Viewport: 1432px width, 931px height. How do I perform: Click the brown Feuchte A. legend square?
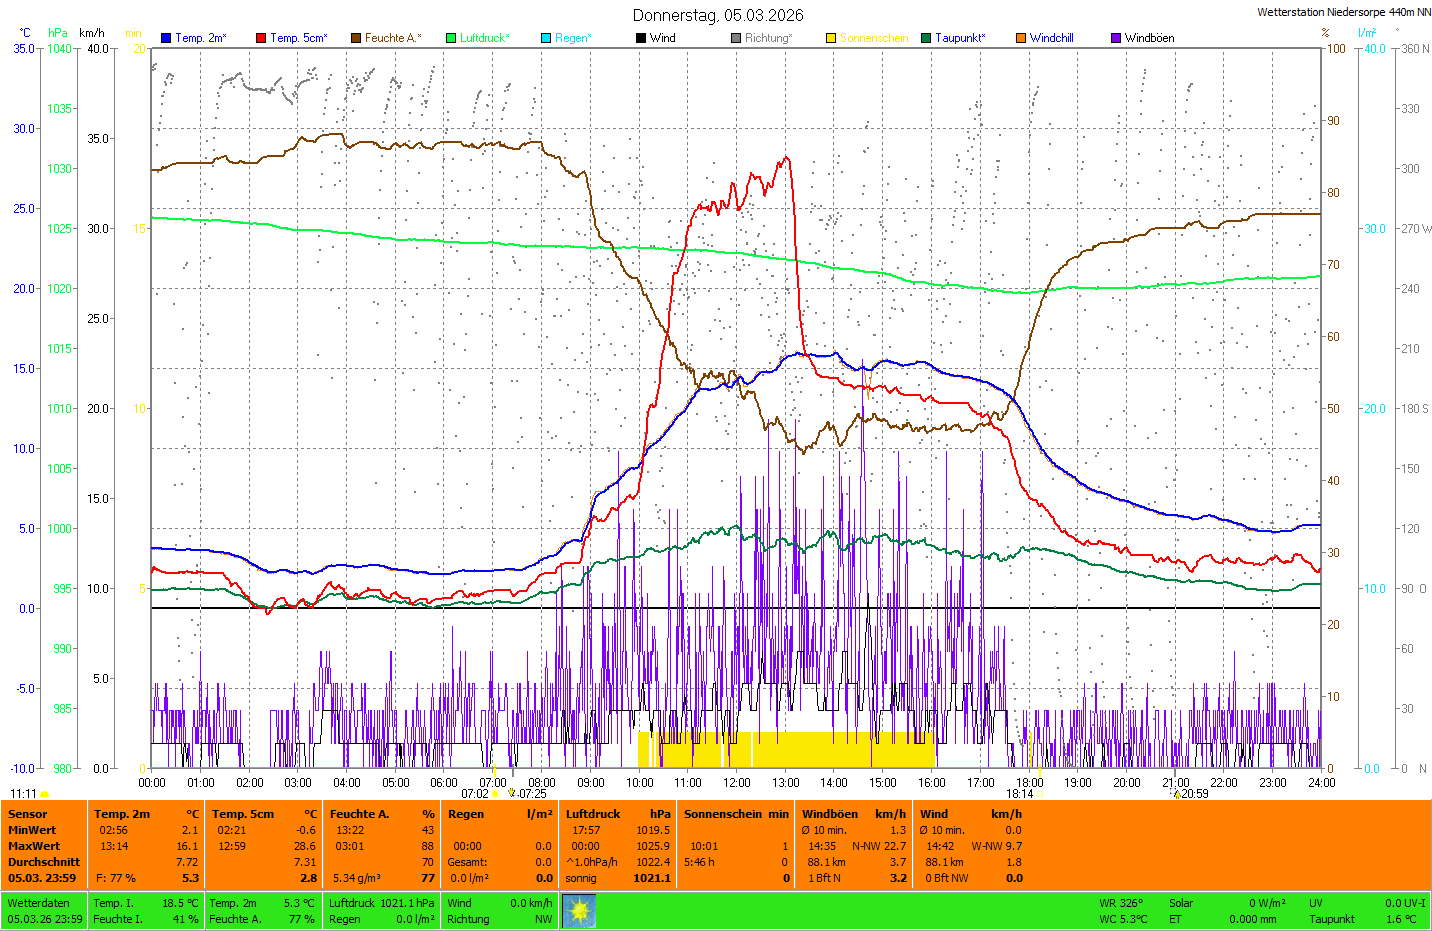point(356,38)
